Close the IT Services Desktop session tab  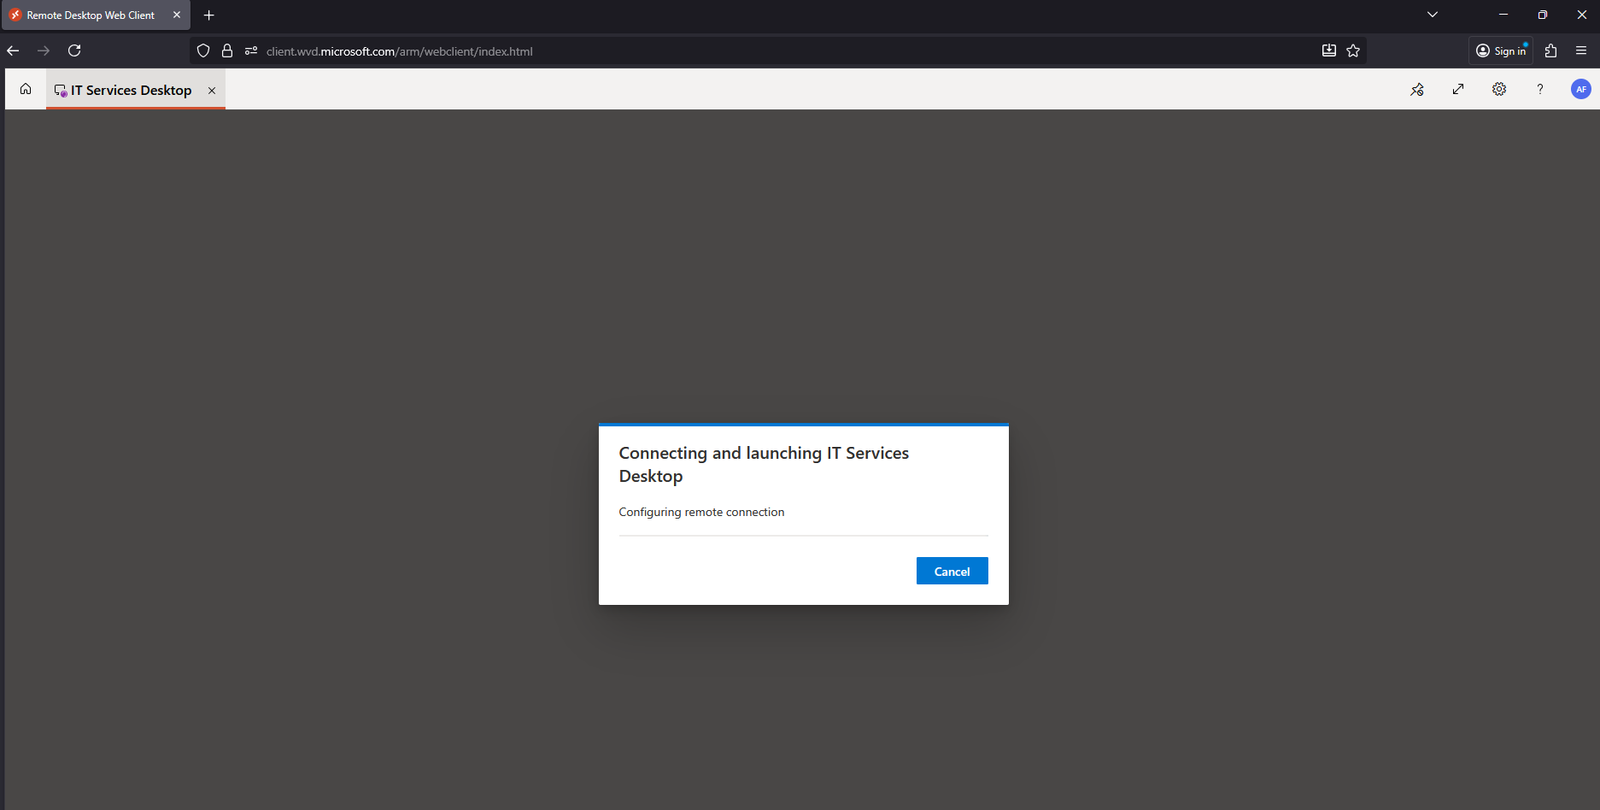pos(212,90)
